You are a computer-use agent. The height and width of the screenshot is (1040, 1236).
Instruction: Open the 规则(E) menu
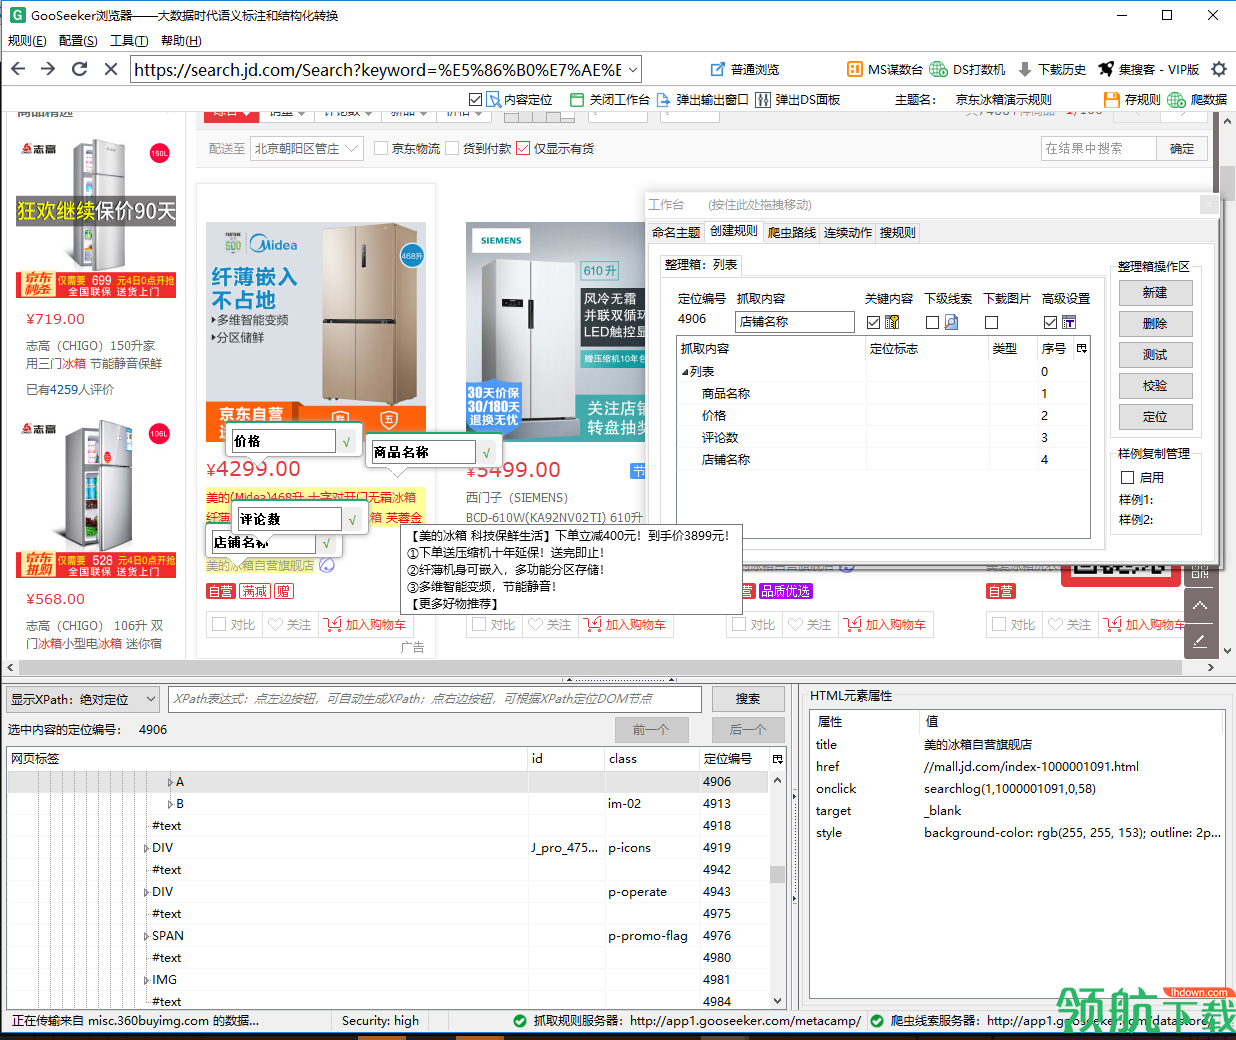pos(27,41)
